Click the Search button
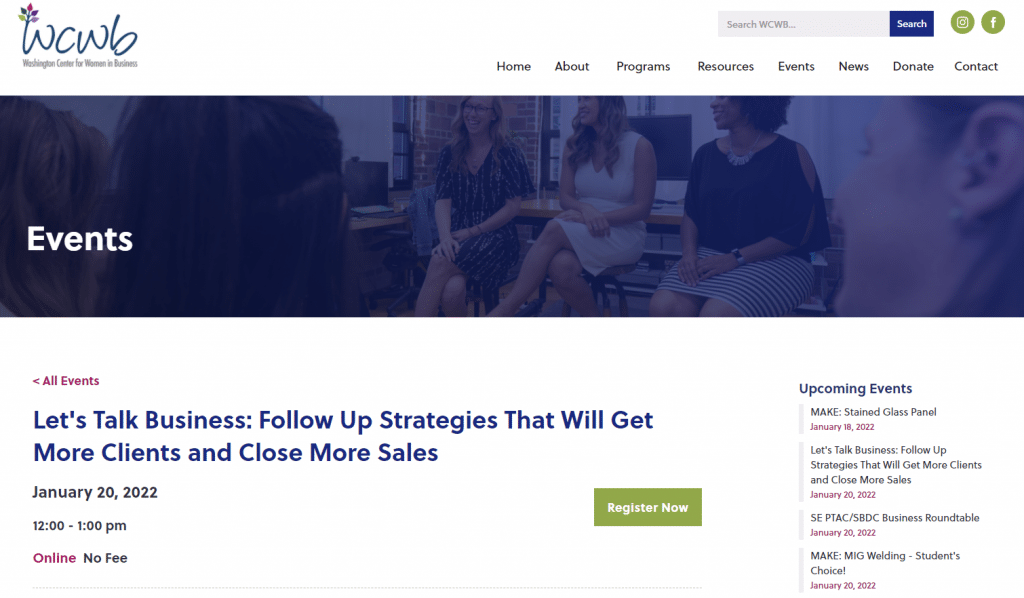 pyautogui.click(x=911, y=24)
